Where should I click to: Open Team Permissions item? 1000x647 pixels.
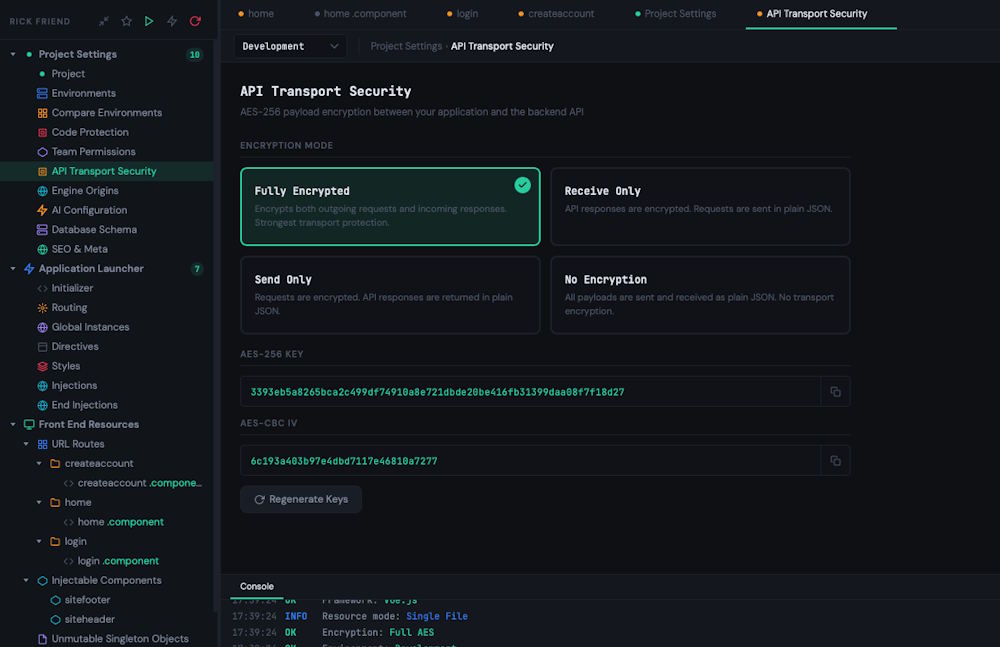tap(93, 152)
